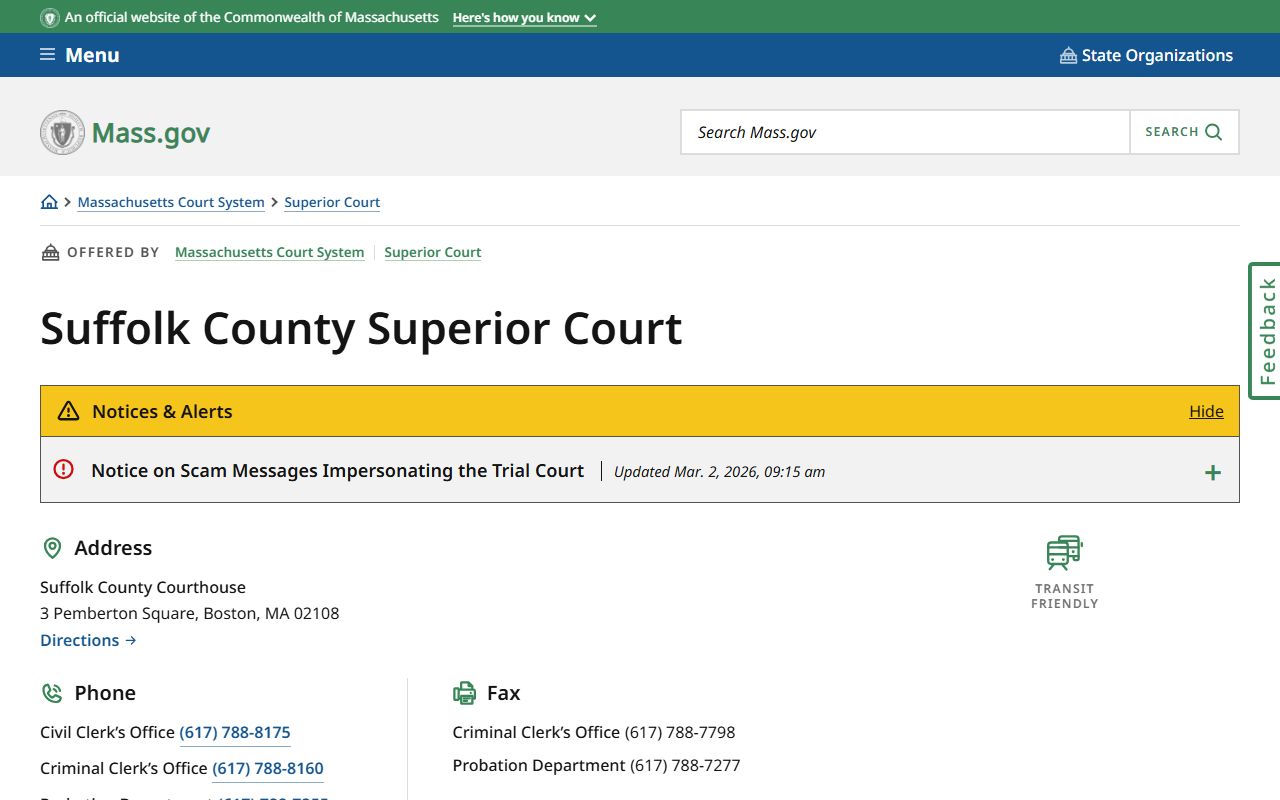Screen dimensions: 1280x800
Task: Open the Feedback side tab
Action: click(x=1266, y=331)
